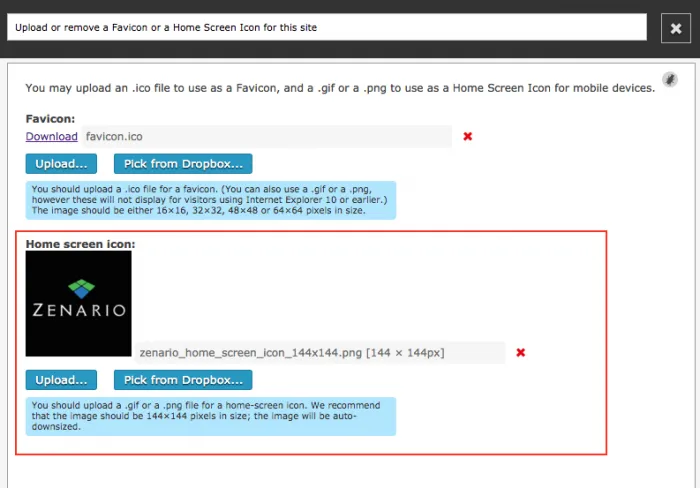Click the 'Home screen icon:' section heading
Viewport: 700px width, 488px height.
click(80, 243)
